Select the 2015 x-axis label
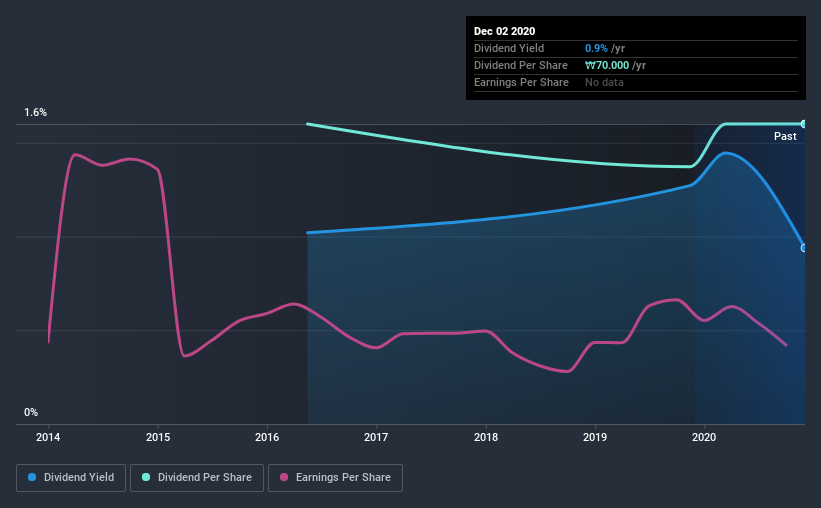 click(x=158, y=437)
